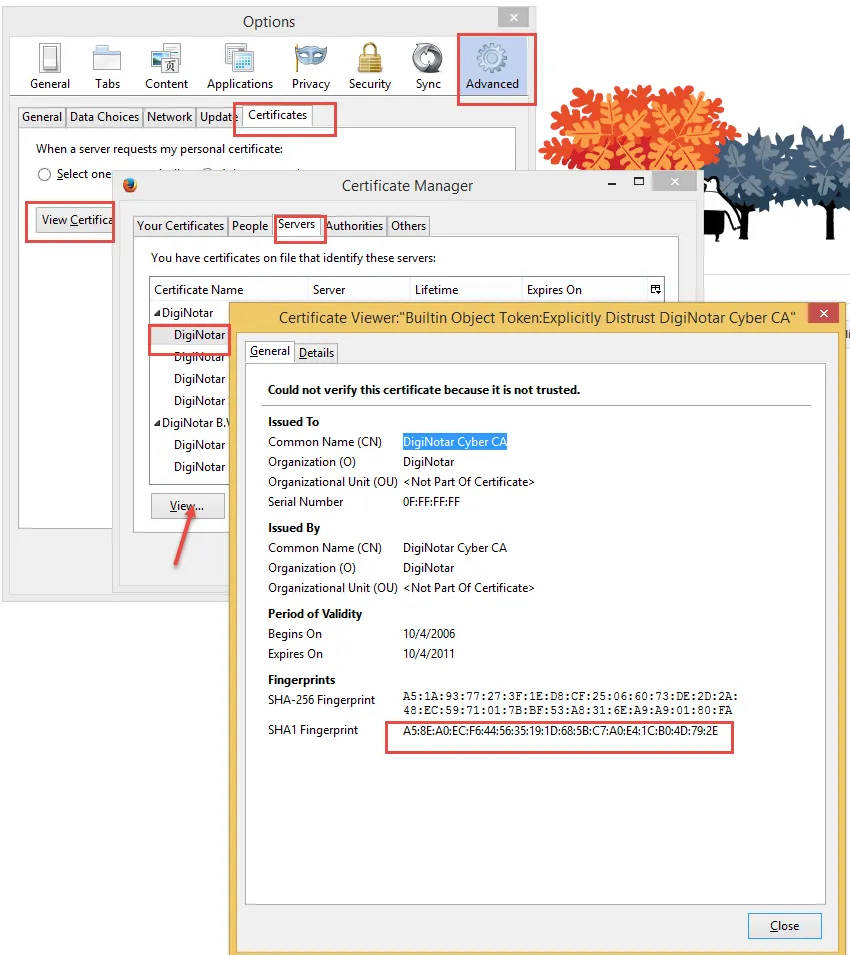
Task: Open the Your Certificates tab
Action: pyautogui.click(x=180, y=226)
